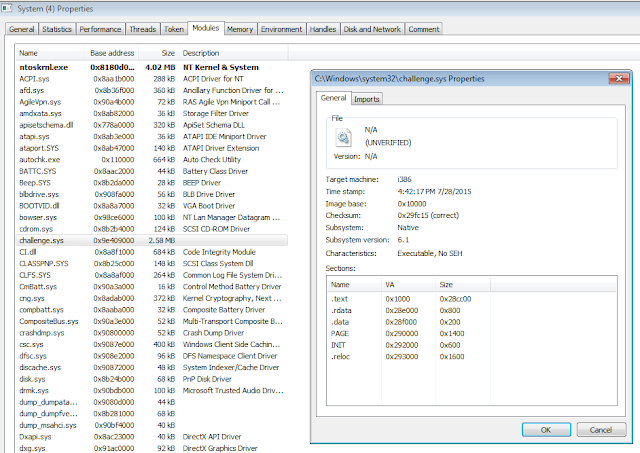640x453 pixels.
Task: Select autochk.exe module row
Action: (x=152, y=160)
